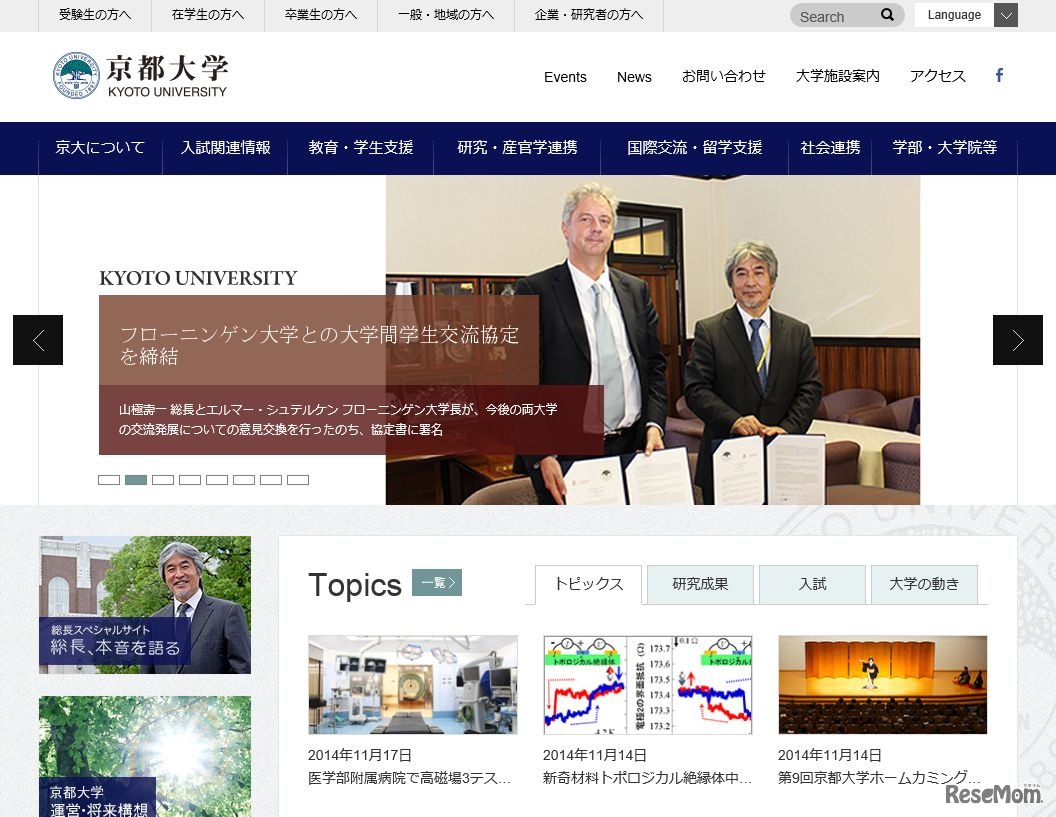Open Kyoto University's Facebook page via the icon
Viewport: 1056px width, 817px height.
point(998,73)
